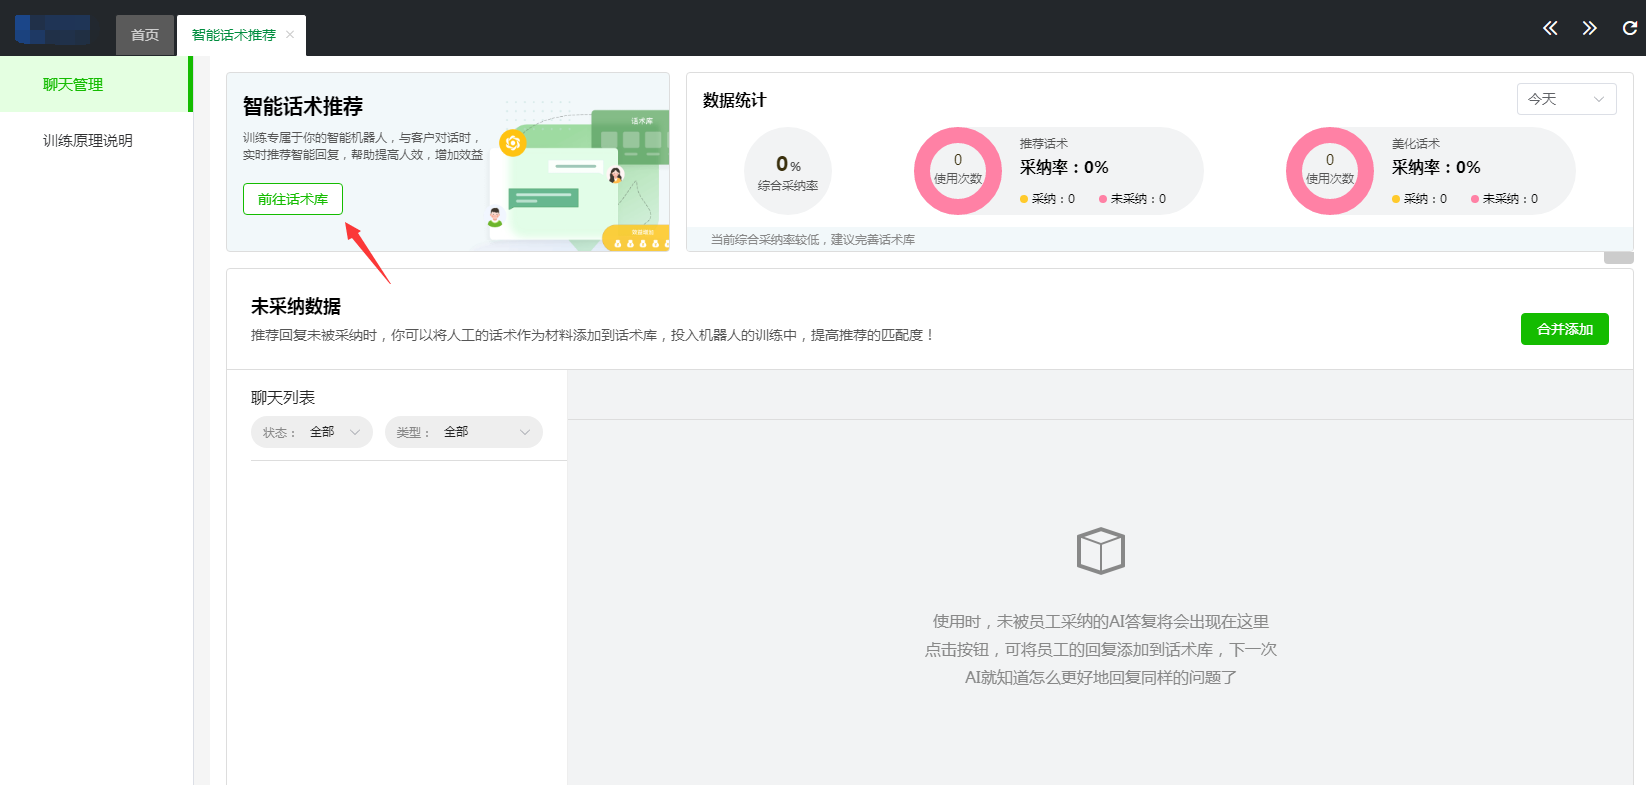Click the double-right arrow scroll tabs icon
1646x785 pixels.
tap(1589, 28)
